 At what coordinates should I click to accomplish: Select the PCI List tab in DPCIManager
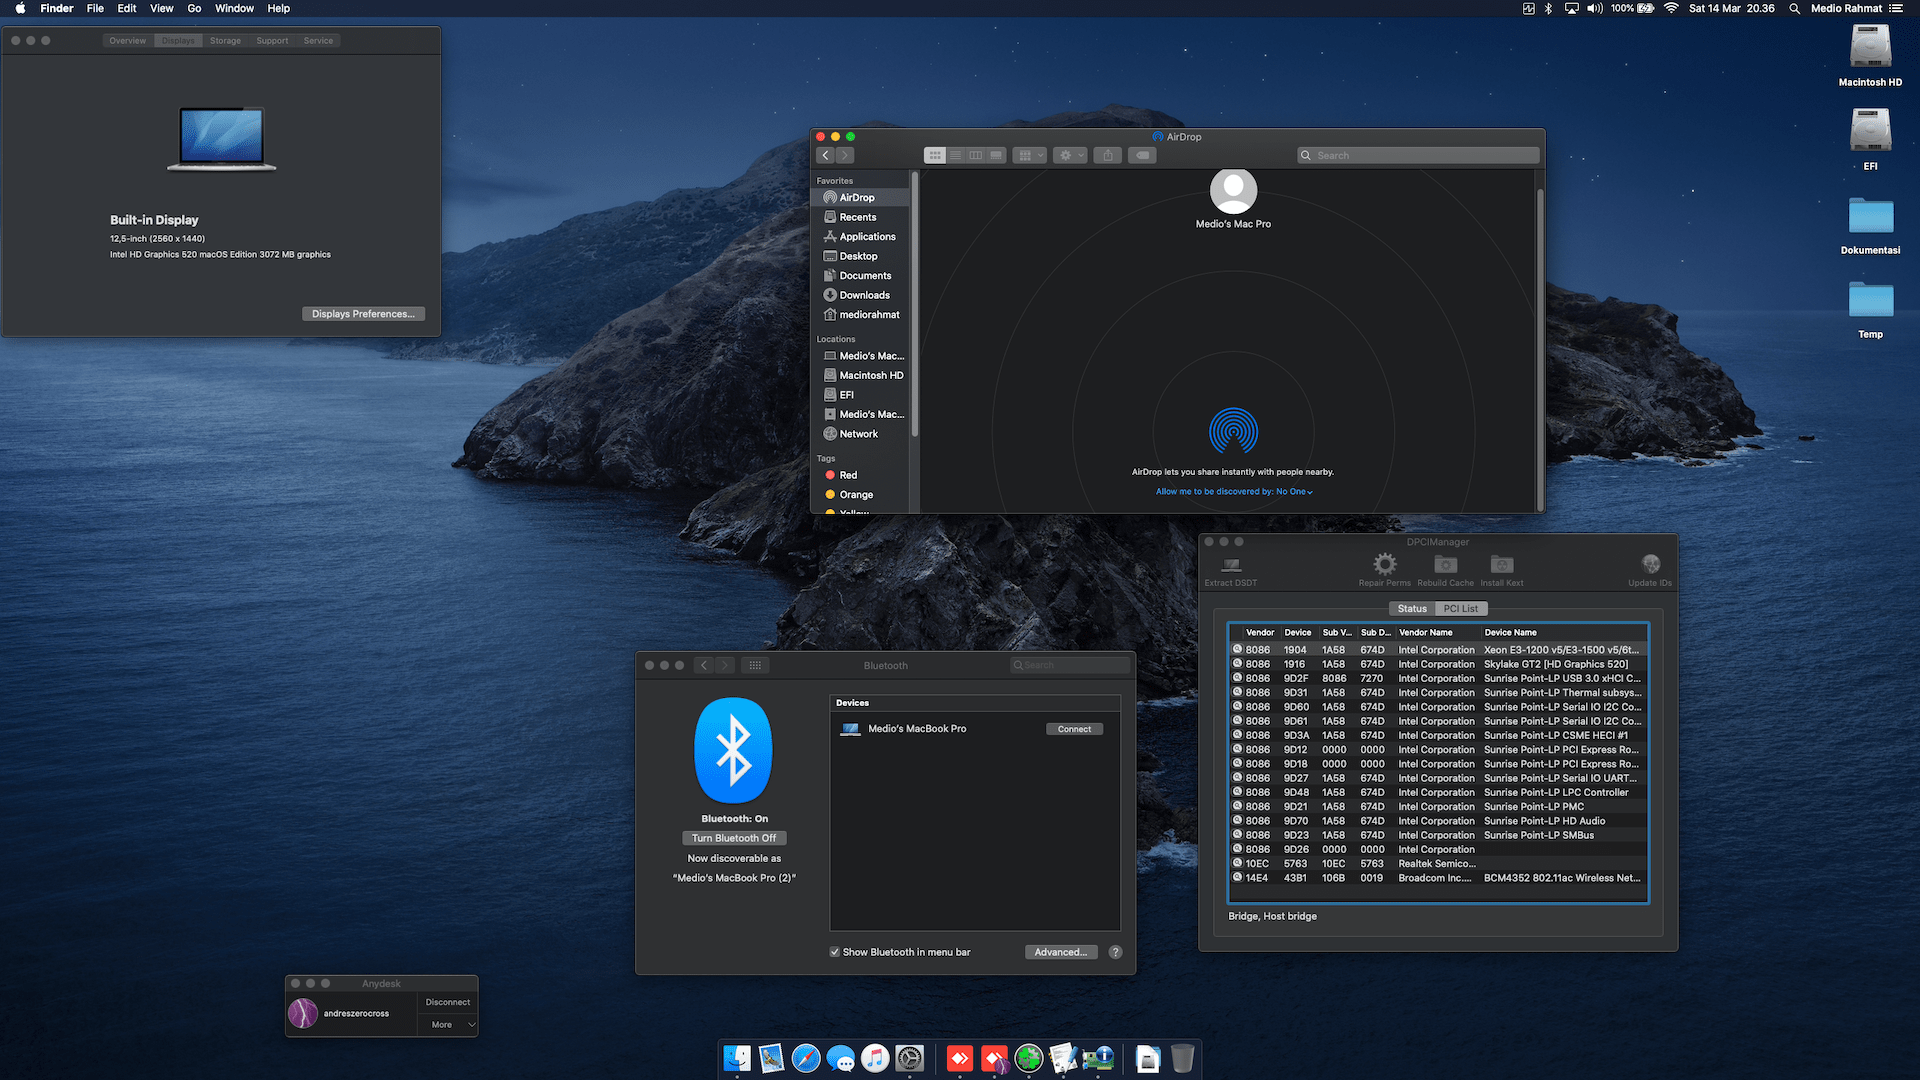click(x=1460, y=608)
